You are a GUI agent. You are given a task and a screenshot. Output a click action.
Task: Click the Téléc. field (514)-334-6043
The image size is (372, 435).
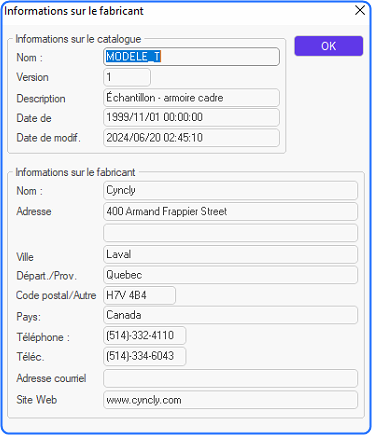(x=145, y=356)
